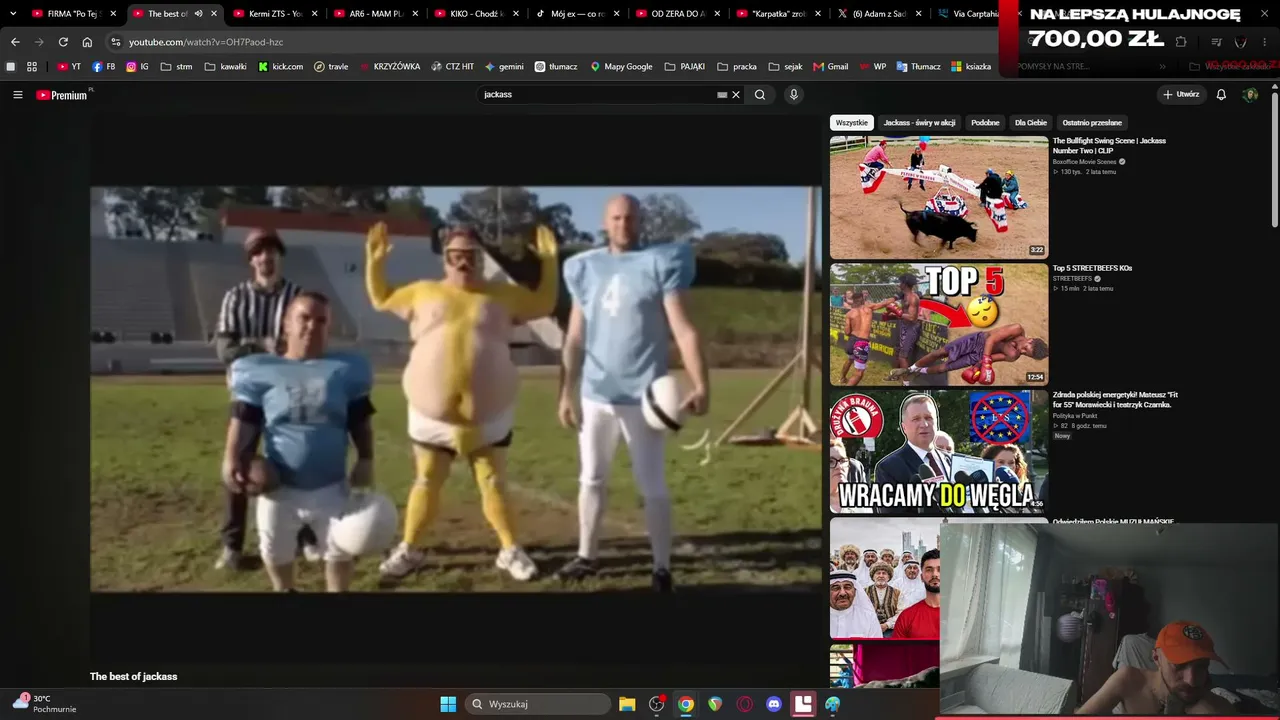Mute the playing 'The best of' tab

click(x=198, y=14)
